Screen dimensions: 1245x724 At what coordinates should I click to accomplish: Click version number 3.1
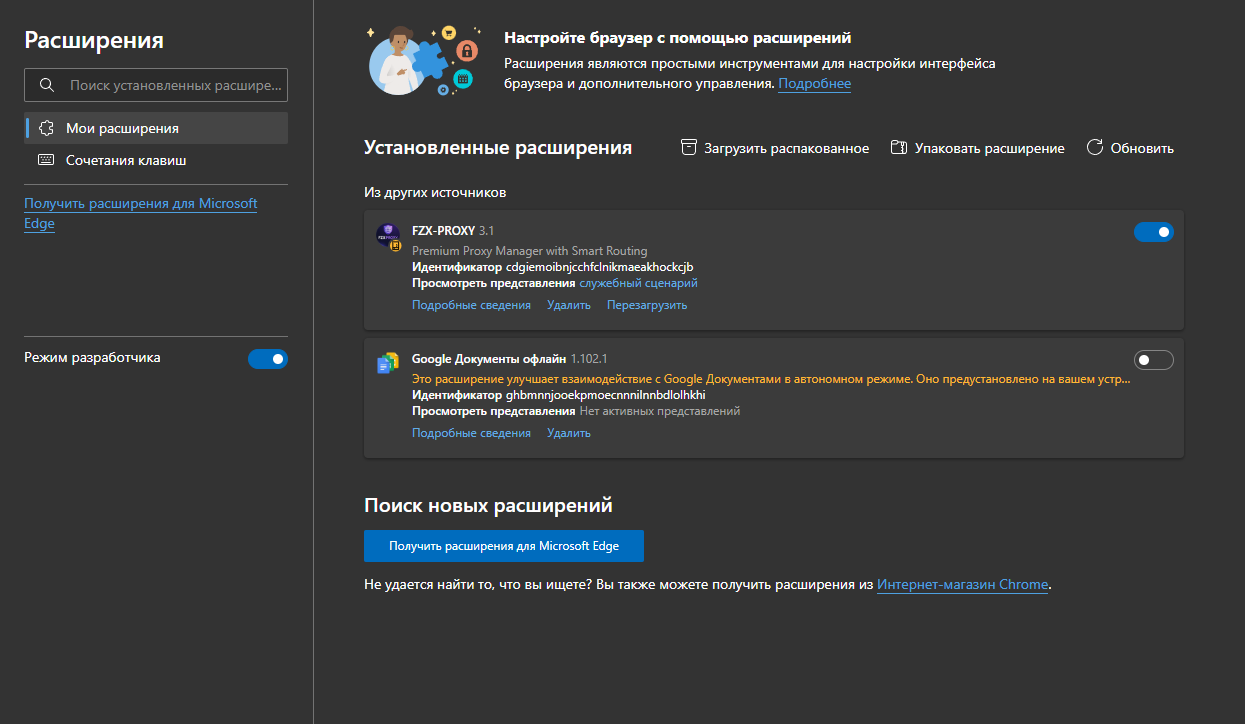point(487,231)
